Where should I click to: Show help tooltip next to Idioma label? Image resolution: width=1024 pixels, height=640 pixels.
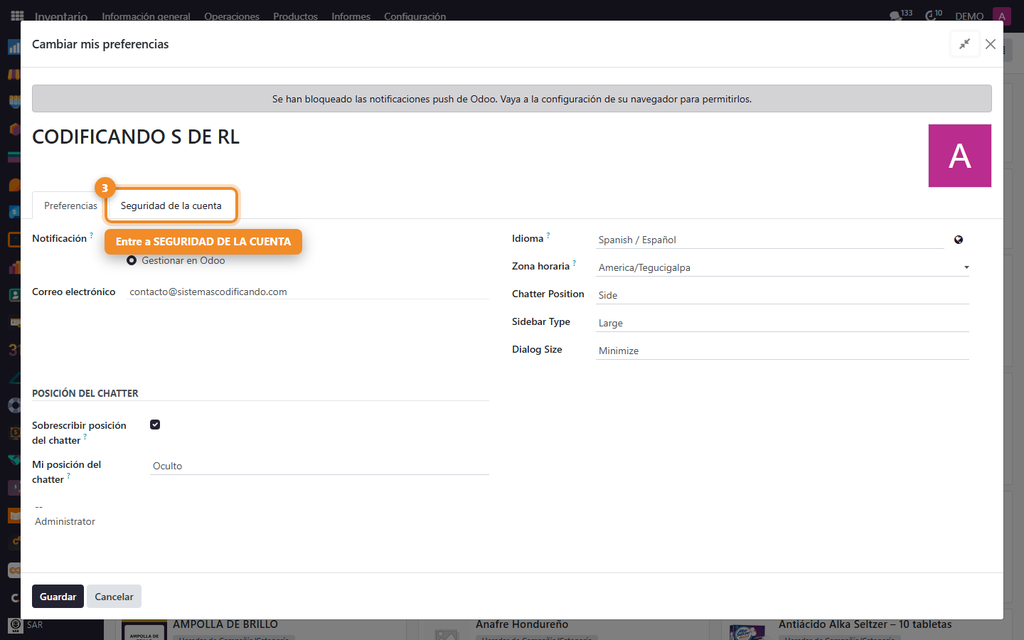[x=548, y=235]
